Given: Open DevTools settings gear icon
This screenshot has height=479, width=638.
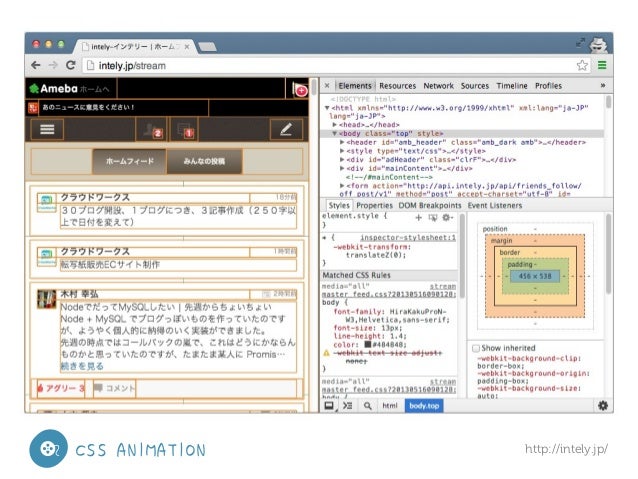Looking at the screenshot, I should coord(603,405).
